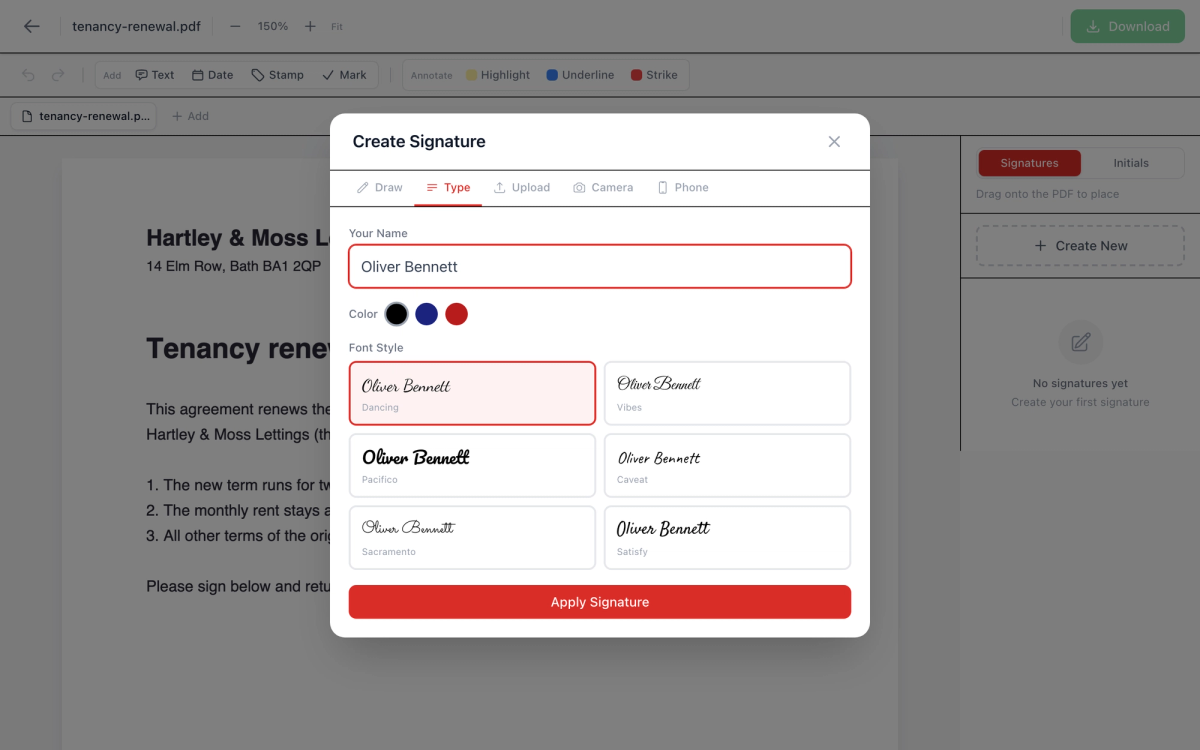Switch to the Upload tab

click(522, 187)
